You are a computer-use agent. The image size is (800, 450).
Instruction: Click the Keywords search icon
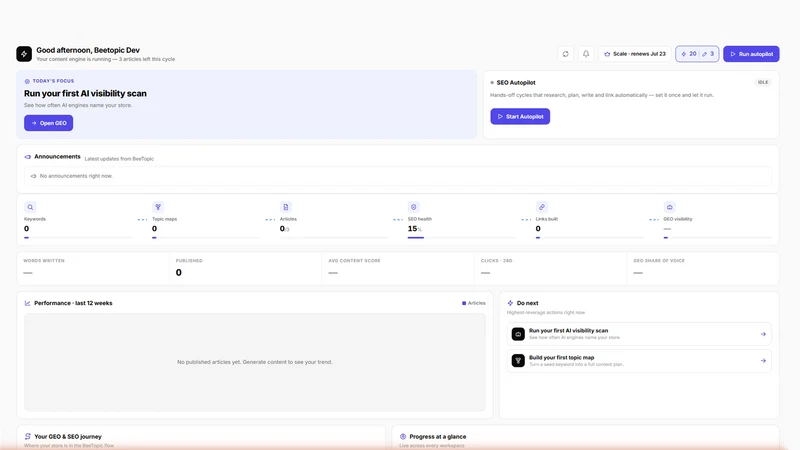30,207
